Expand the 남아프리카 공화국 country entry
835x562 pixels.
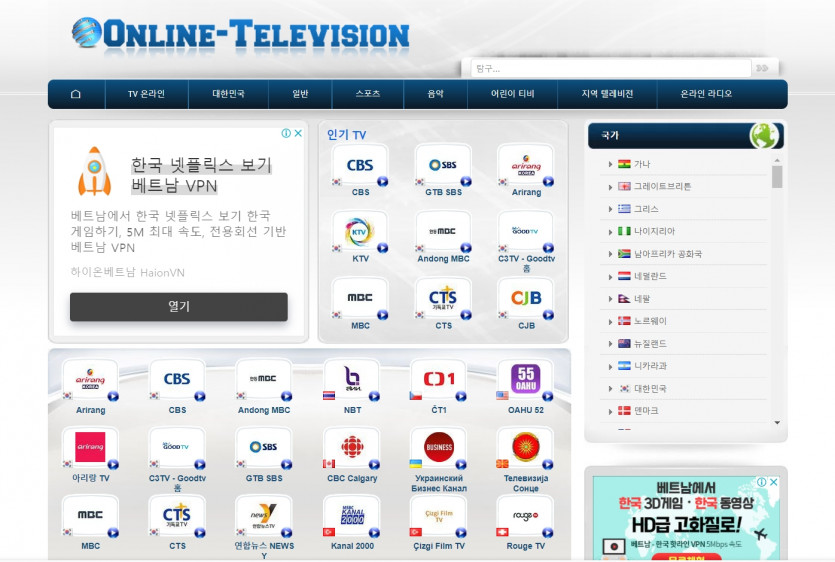point(610,254)
